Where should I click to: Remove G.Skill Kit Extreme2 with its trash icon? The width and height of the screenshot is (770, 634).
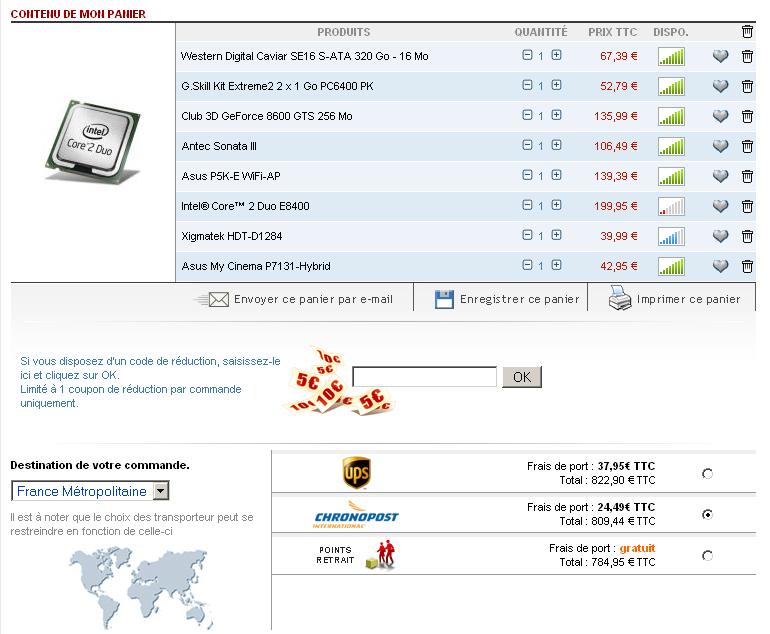point(747,86)
